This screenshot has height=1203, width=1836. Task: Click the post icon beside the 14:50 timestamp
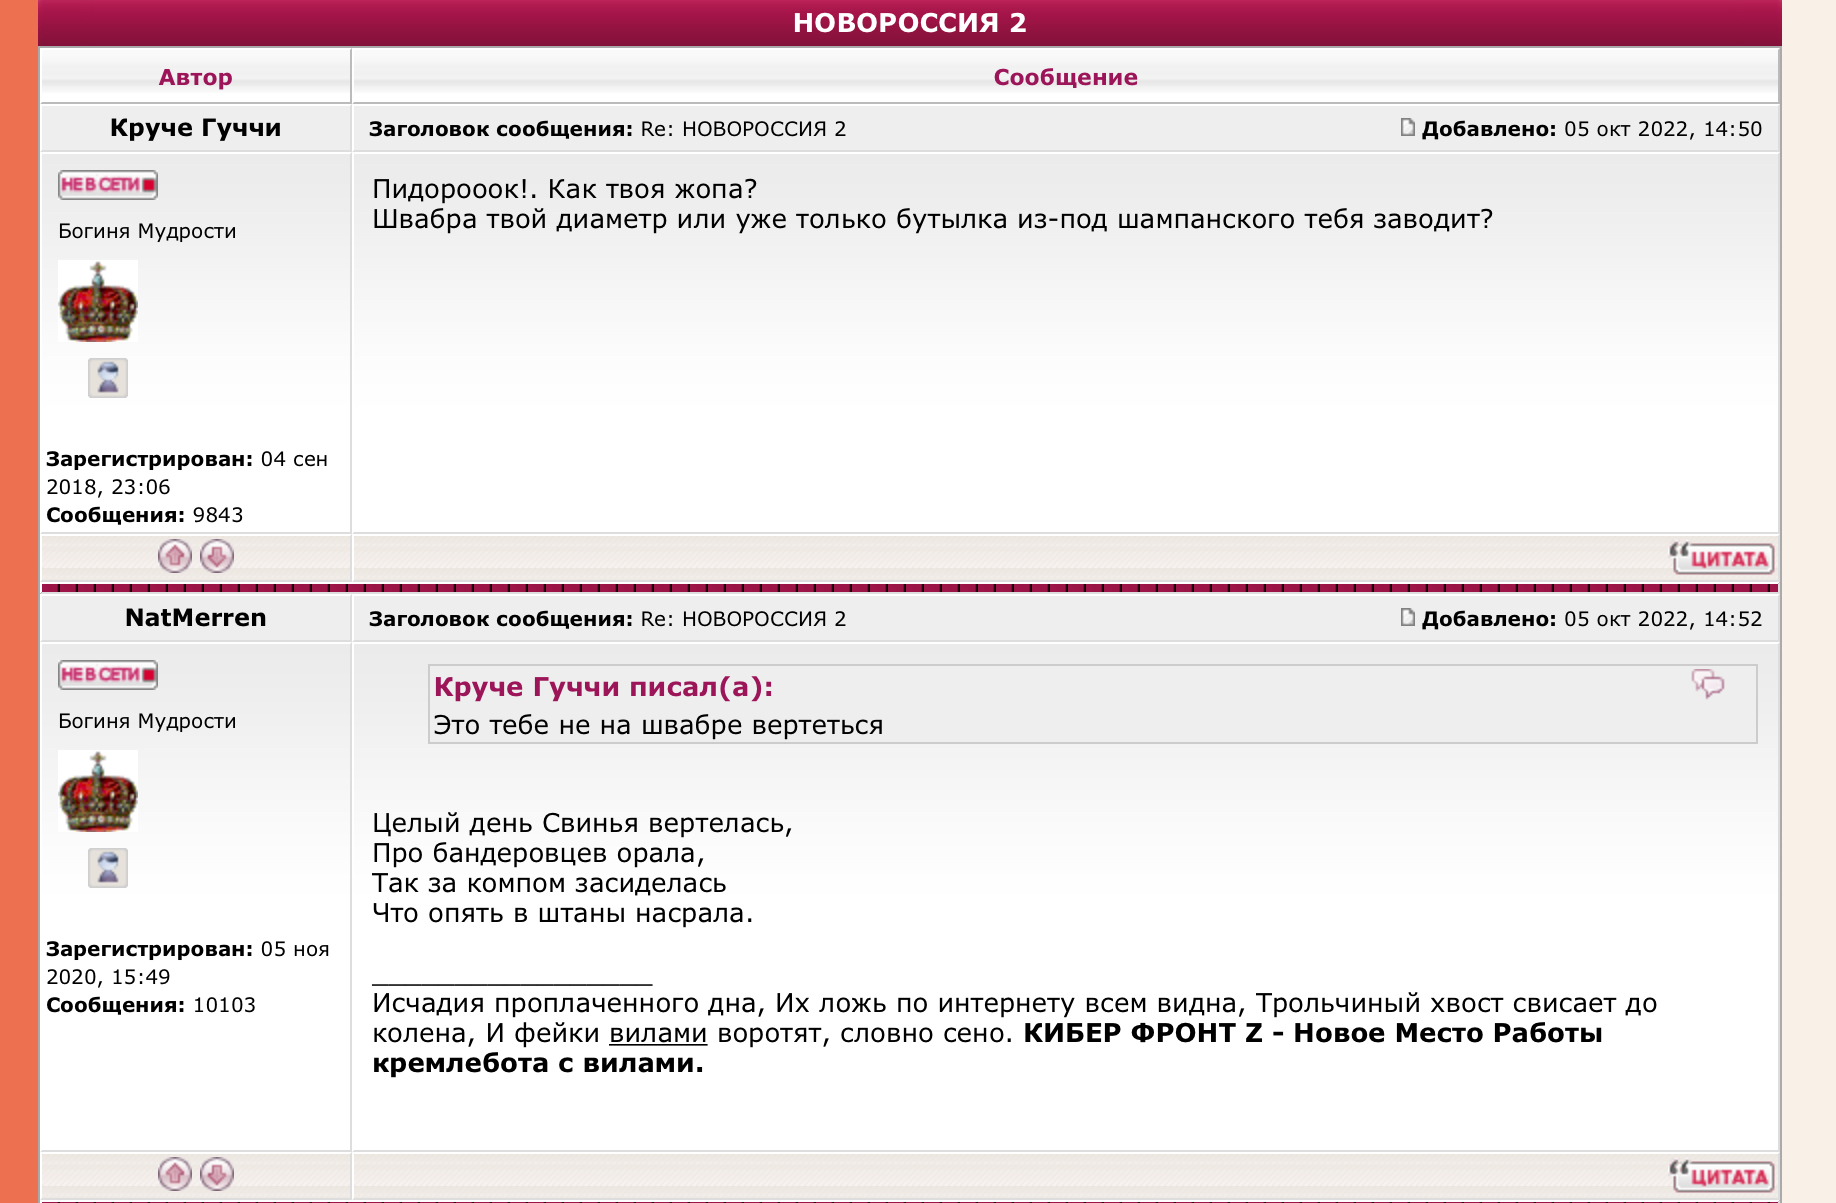[x=1407, y=127]
